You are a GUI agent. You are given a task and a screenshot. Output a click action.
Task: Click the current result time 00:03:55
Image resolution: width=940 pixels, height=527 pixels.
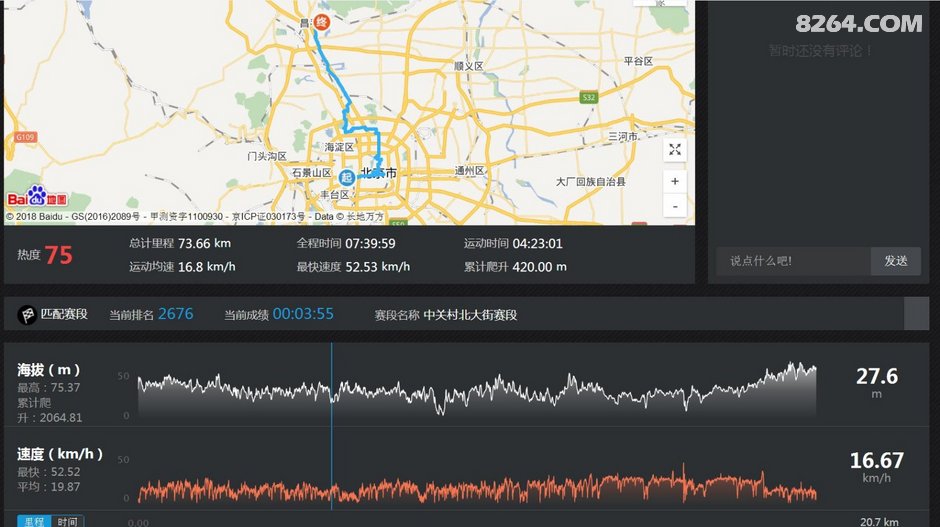pos(303,314)
